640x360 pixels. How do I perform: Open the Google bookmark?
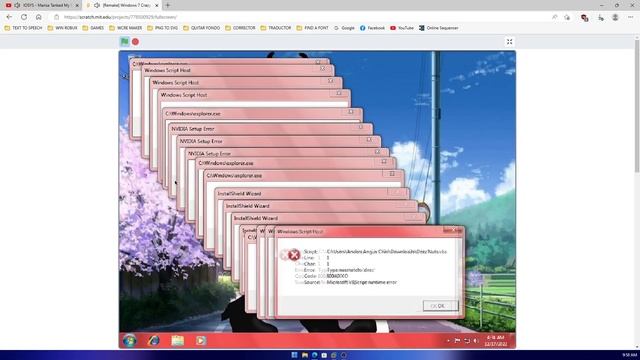(x=344, y=28)
